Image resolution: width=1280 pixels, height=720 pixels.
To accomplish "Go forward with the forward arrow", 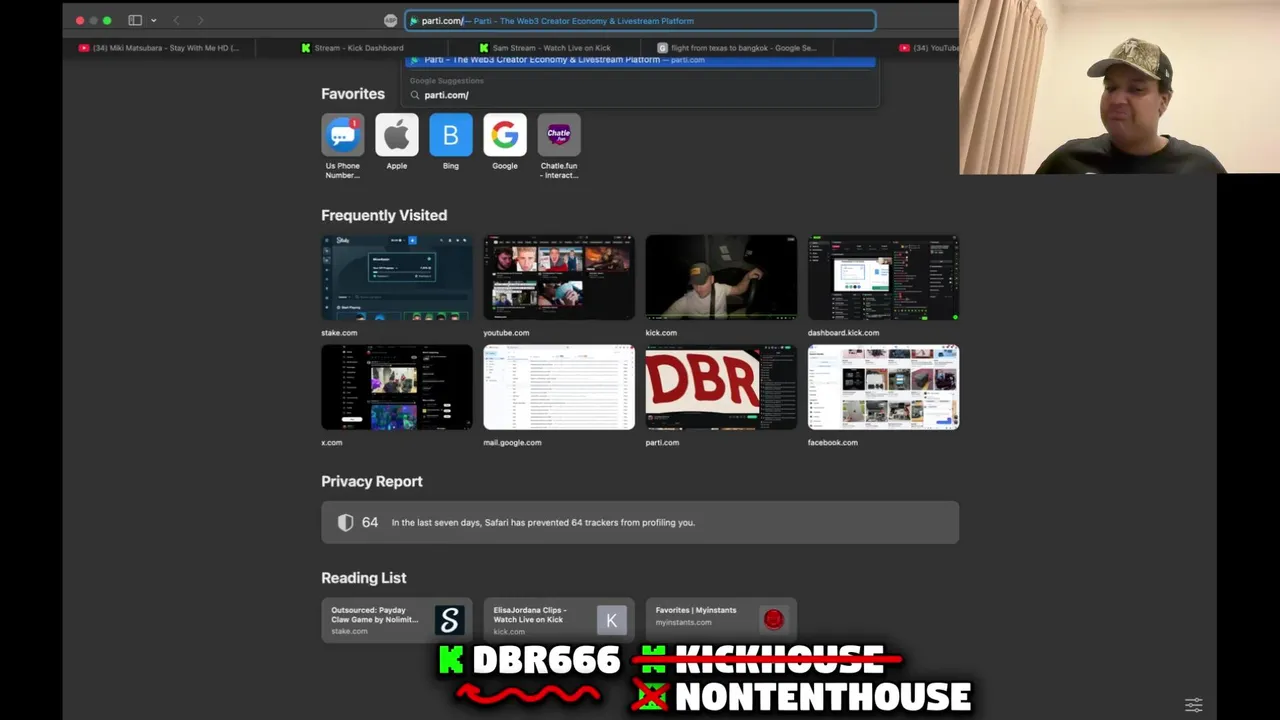I will coord(200,20).
